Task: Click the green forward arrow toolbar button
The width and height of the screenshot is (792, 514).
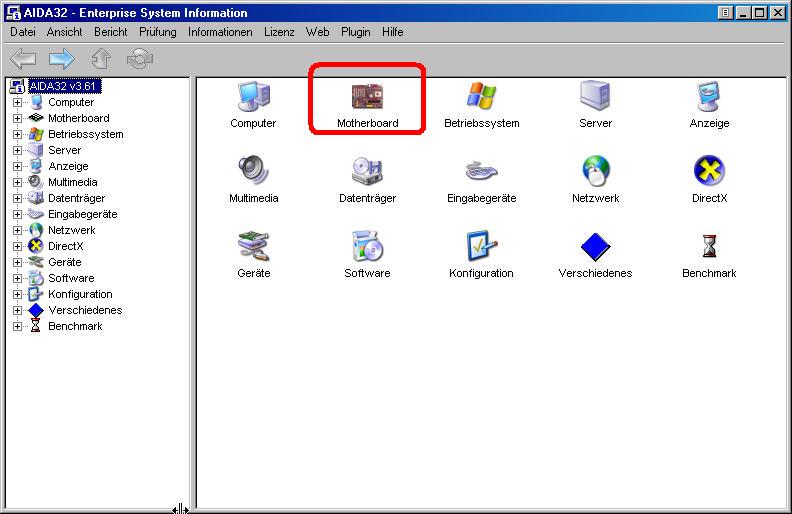Action: pyautogui.click(x=62, y=60)
